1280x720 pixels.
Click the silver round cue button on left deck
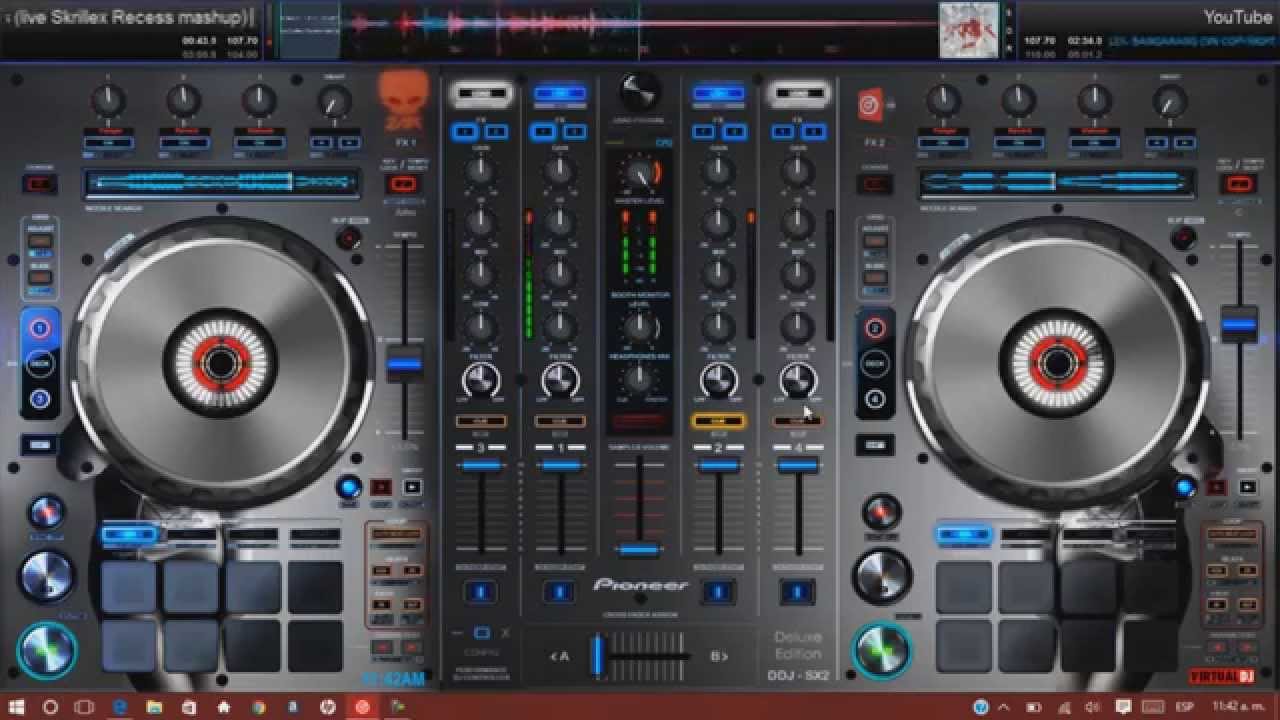tap(47, 577)
